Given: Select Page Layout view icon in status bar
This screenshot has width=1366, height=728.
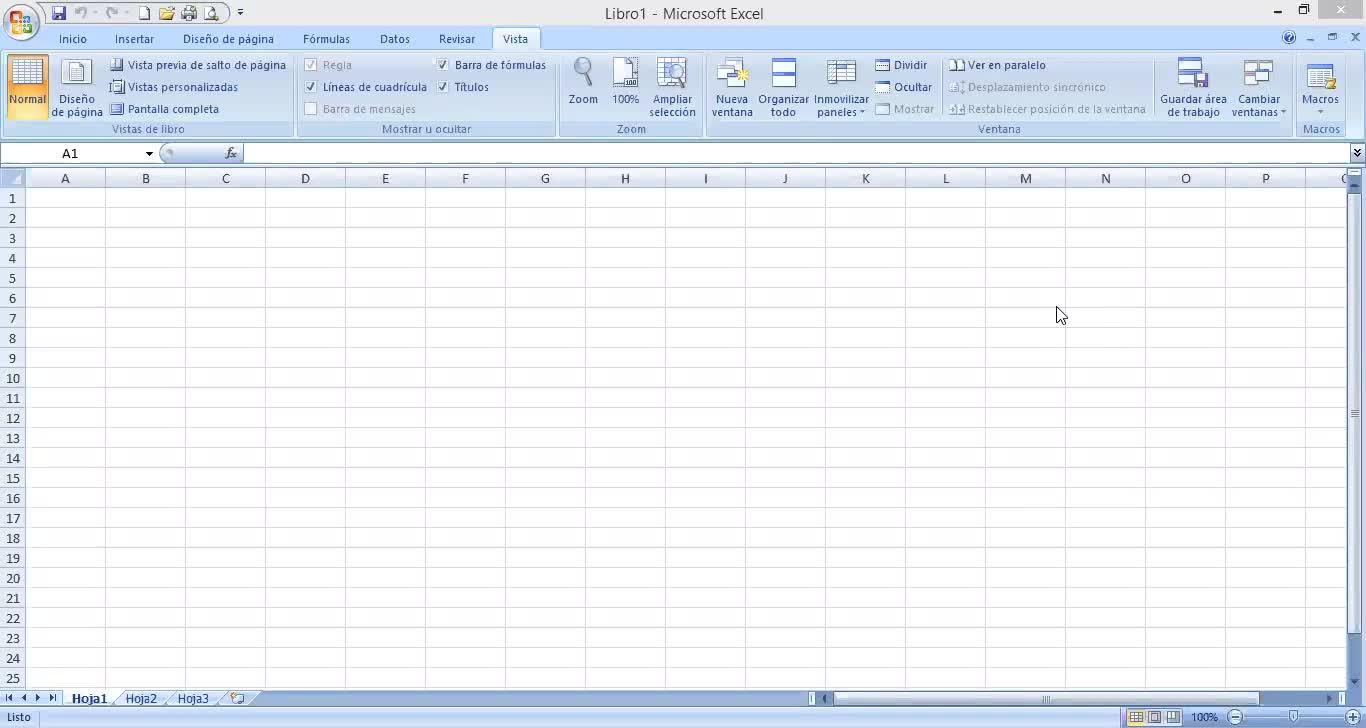Looking at the screenshot, I should pos(1154,717).
